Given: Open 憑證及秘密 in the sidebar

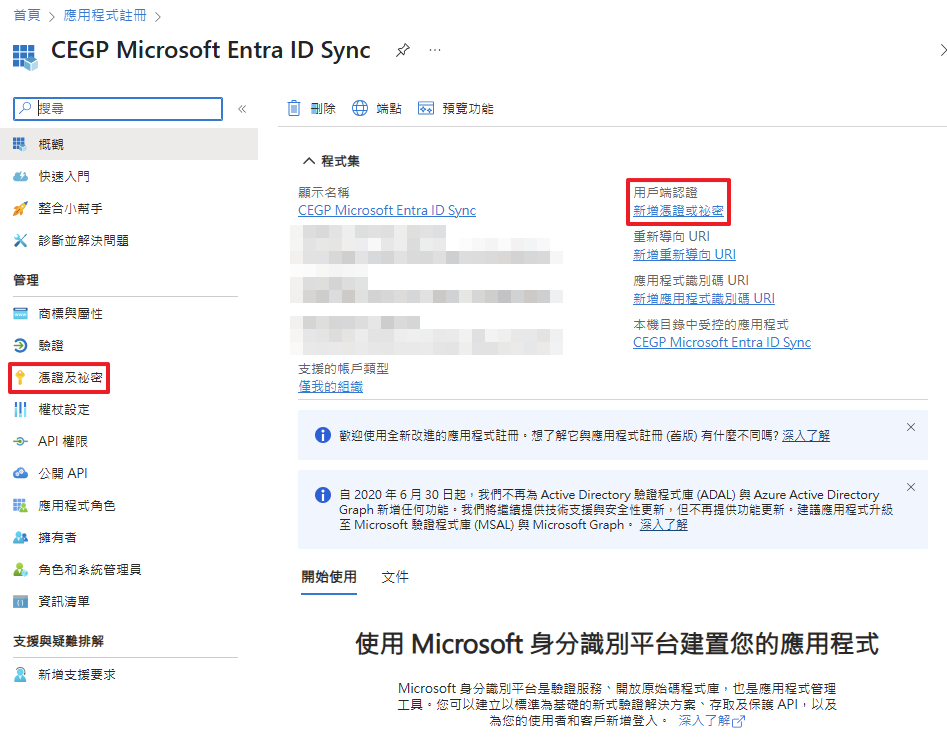Looking at the screenshot, I should (x=70, y=378).
